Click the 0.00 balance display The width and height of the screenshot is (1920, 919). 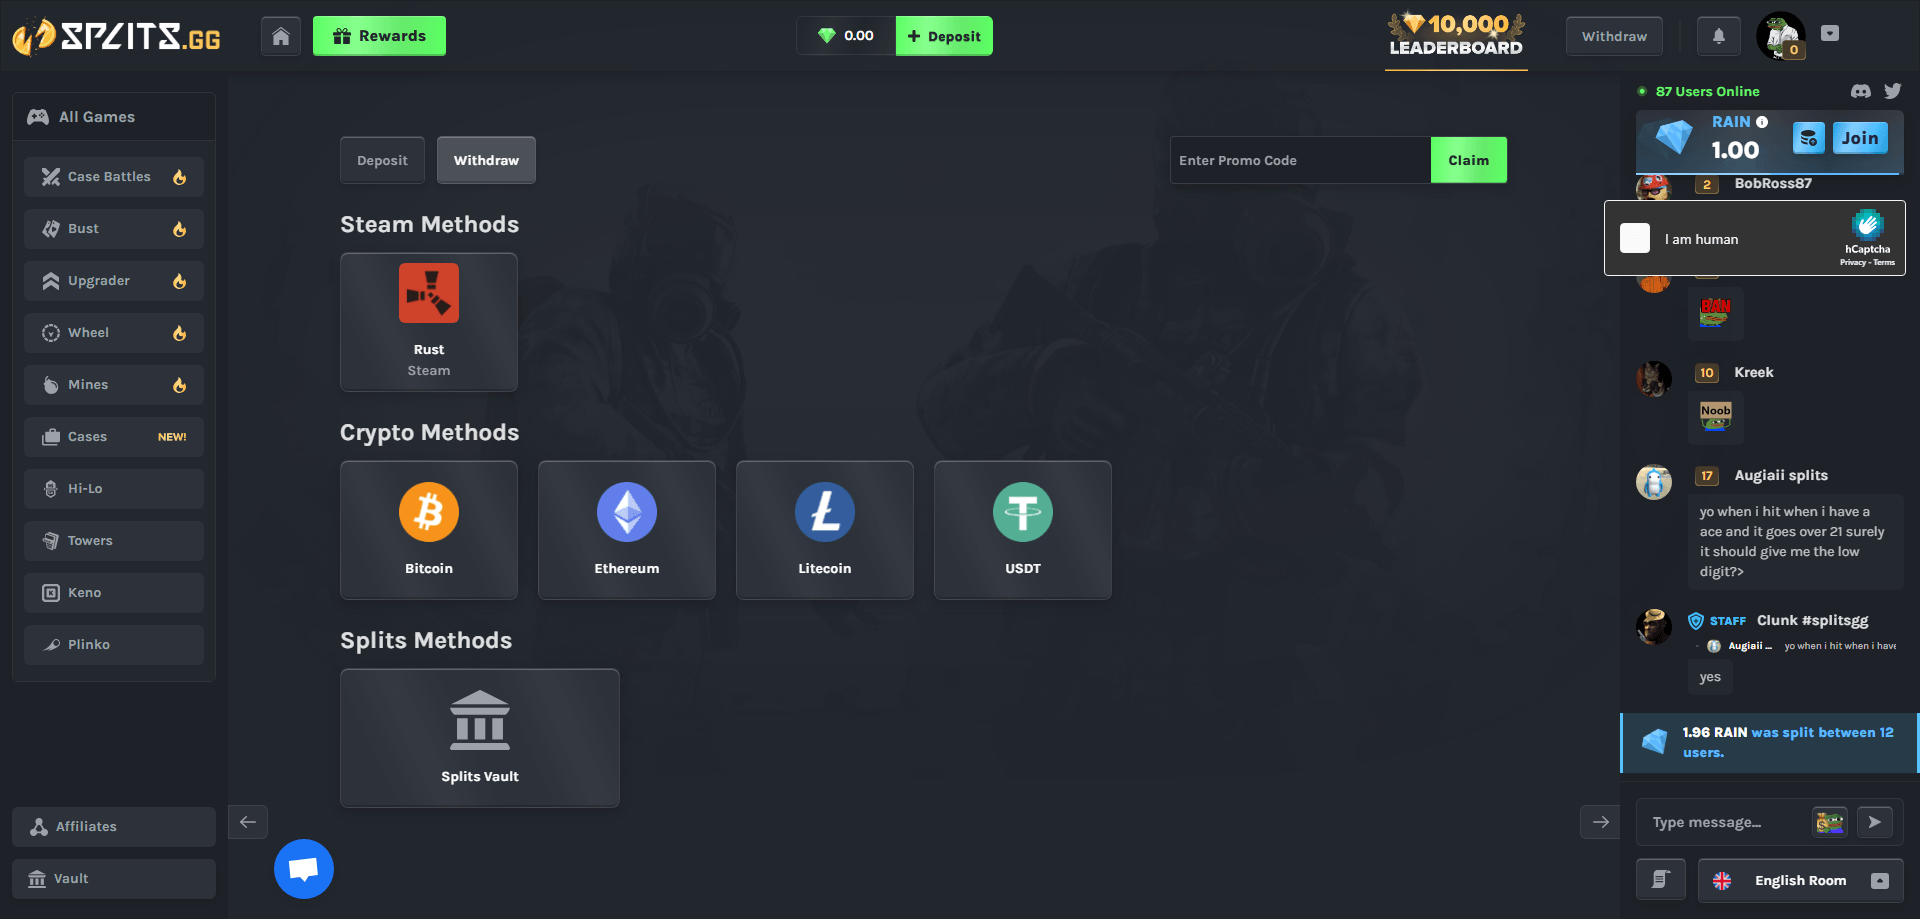click(846, 36)
